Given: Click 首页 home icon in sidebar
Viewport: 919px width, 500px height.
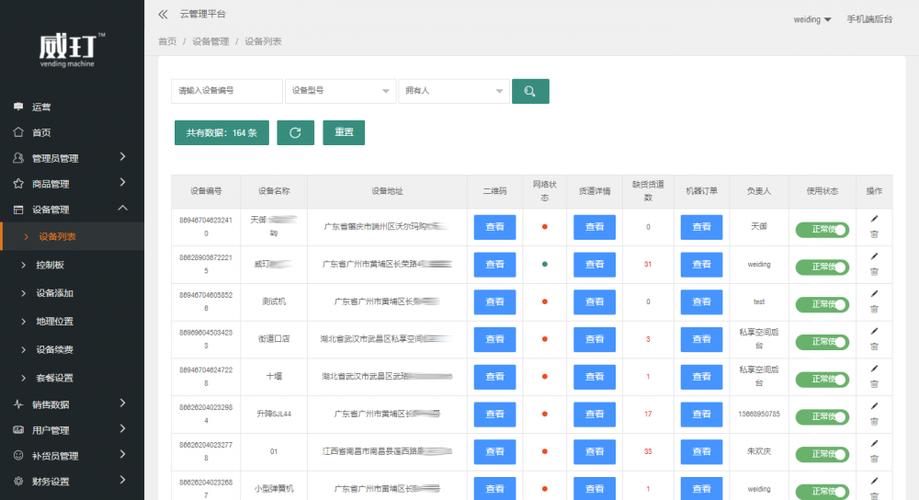Looking at the screenshot, I should coord(18,132).
